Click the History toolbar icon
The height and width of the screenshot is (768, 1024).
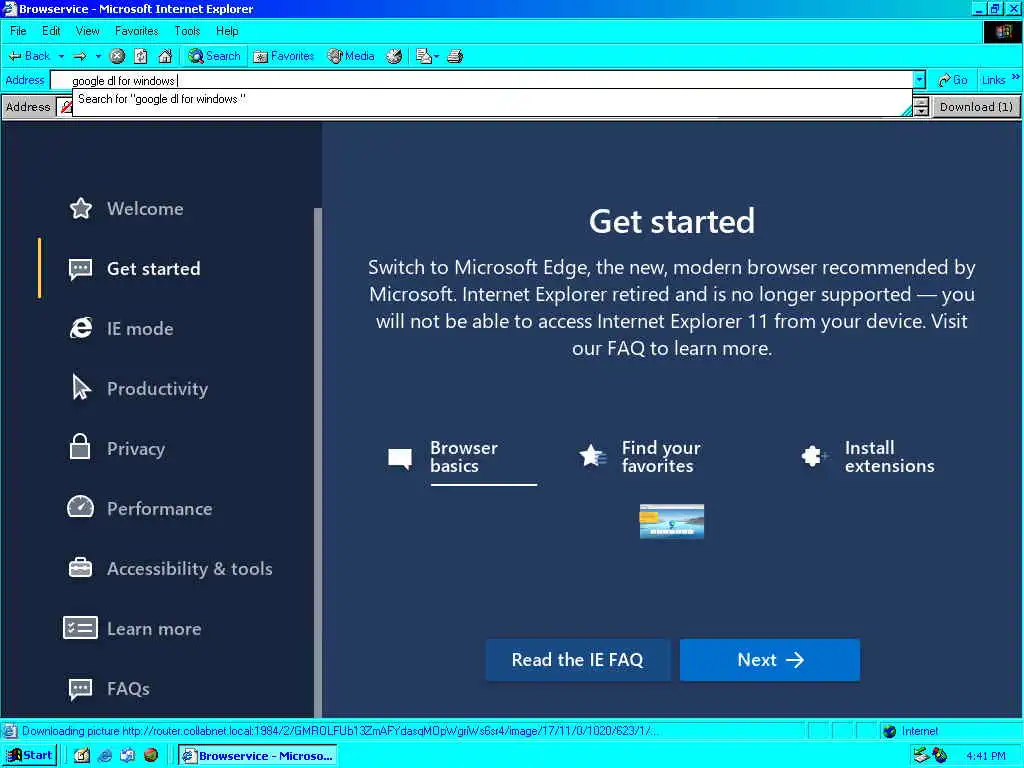point(394,56)
